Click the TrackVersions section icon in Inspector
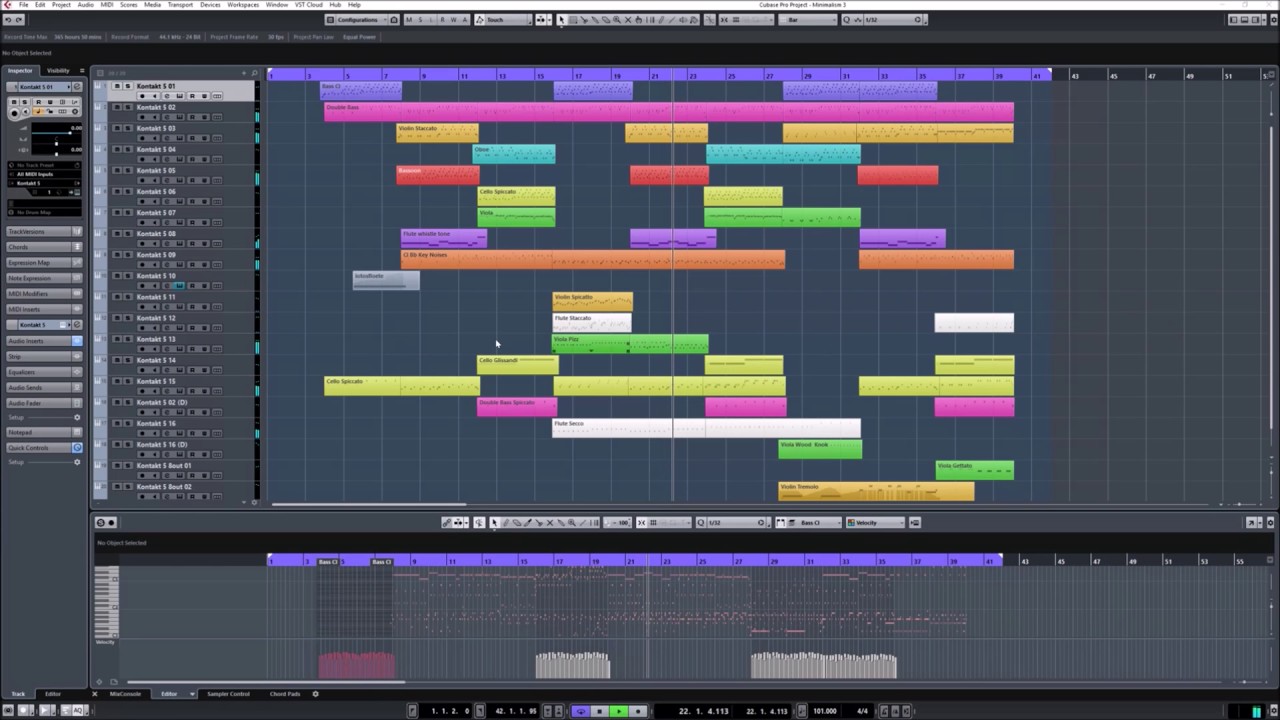Image resolution: width=1280 pixels, height=720 pixels. pos(76,231)
